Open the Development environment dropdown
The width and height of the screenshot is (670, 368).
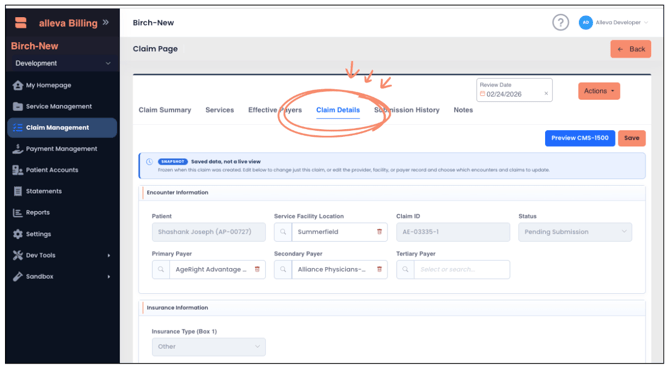point(62,63)
